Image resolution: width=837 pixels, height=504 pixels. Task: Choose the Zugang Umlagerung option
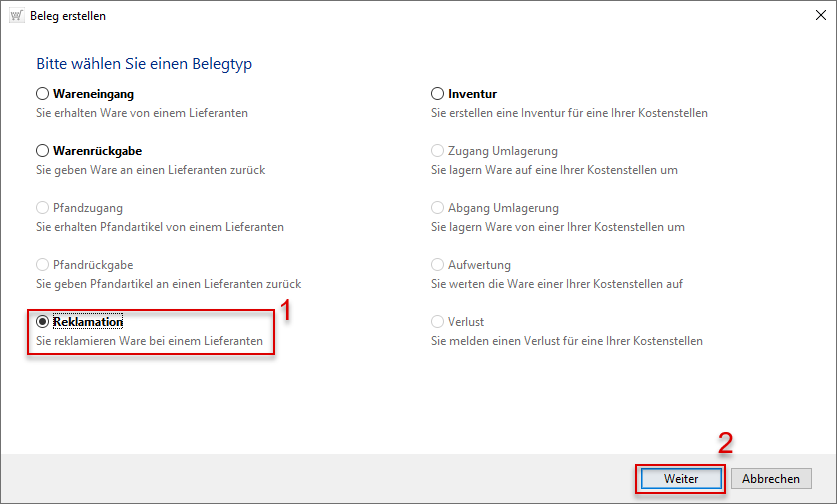point(438,151)
